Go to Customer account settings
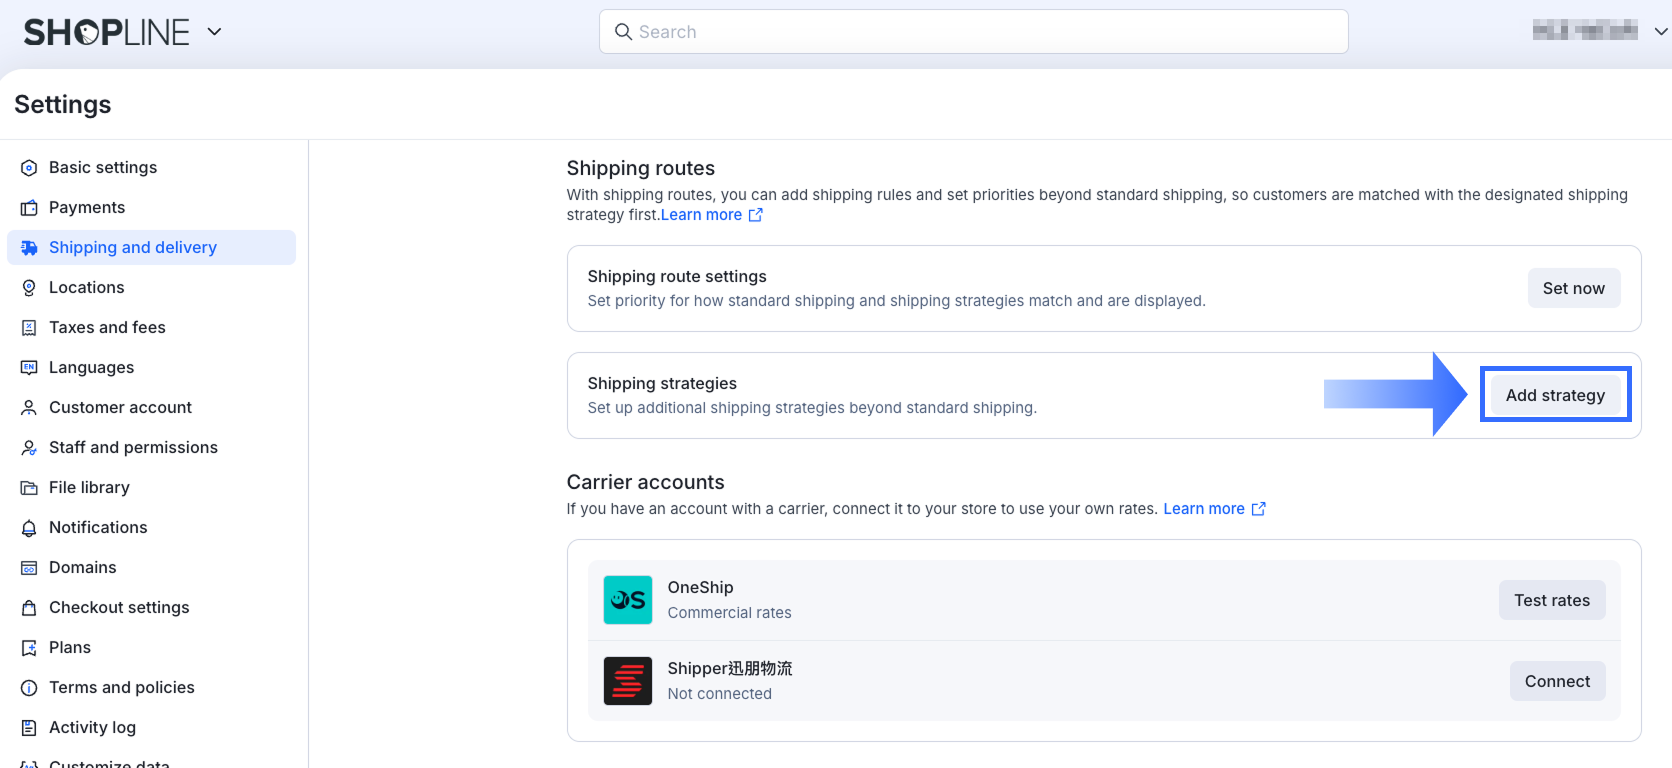The image size is (1672, 768). (120, 408)
